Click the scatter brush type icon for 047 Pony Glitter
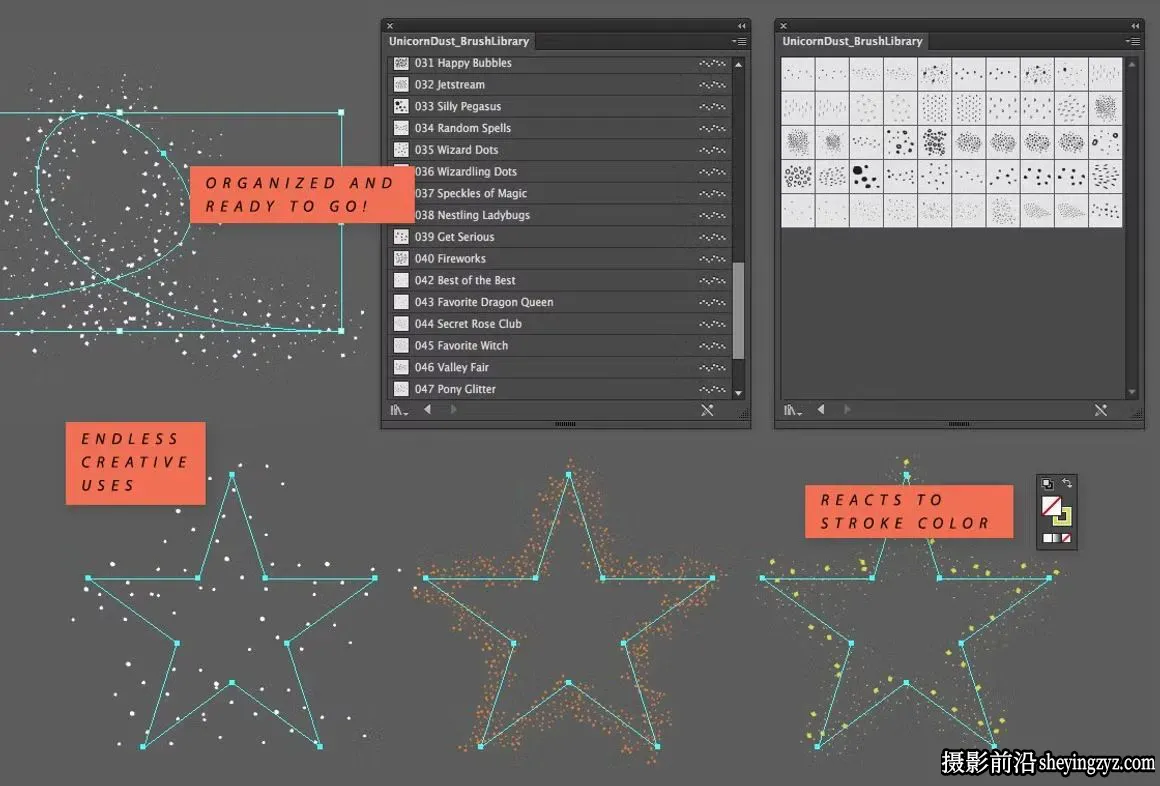The height and width of the screenshot is (786, 1160). (712, 389)
